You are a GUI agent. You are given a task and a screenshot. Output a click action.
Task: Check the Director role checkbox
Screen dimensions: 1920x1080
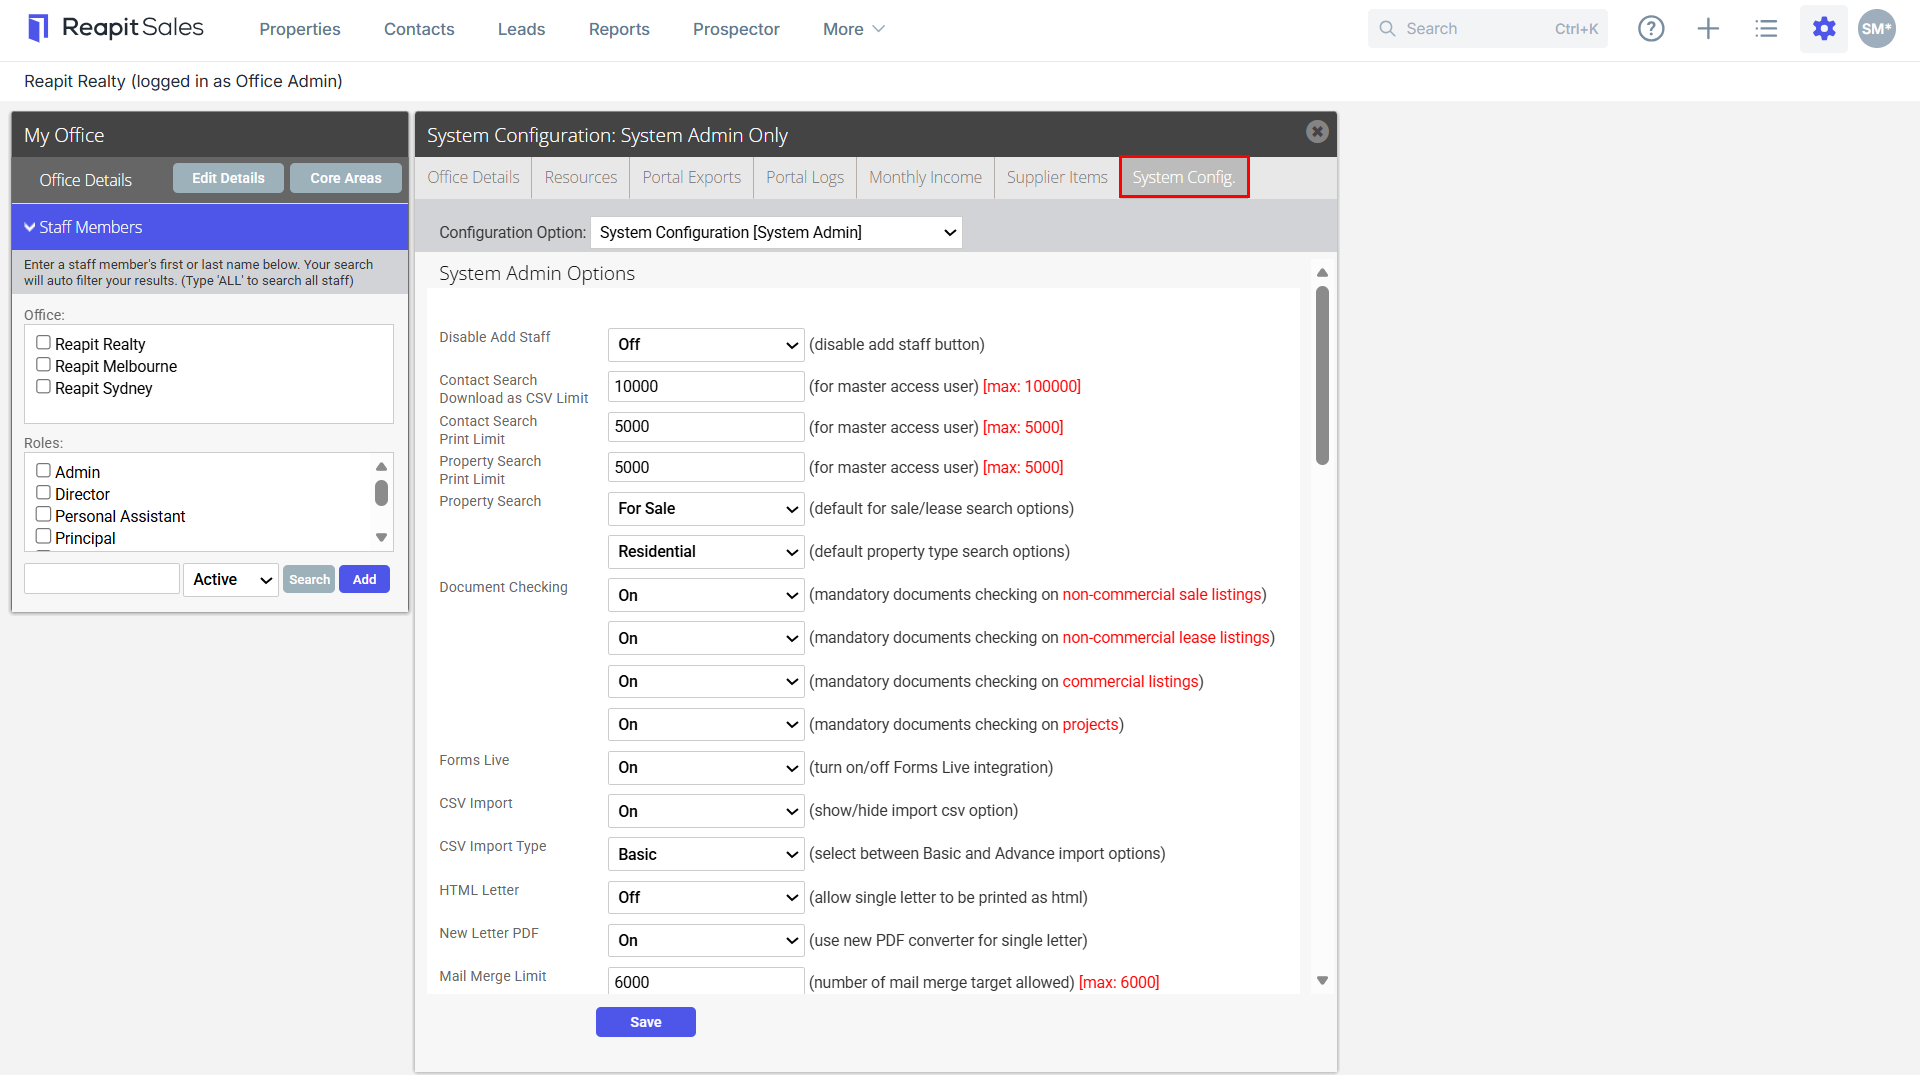(x=43, y=493)
